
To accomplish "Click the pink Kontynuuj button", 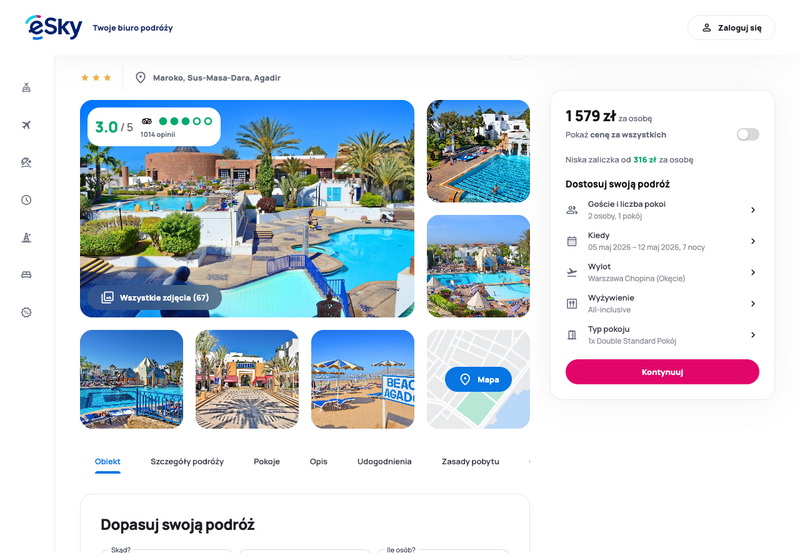I will pyautogui.click(x=662, y=372).
